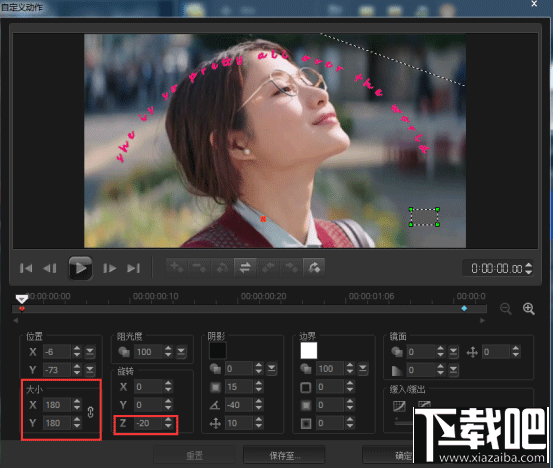Select the green-handled object box in preview
554x468 pixels.
click(x=424, y=217)
